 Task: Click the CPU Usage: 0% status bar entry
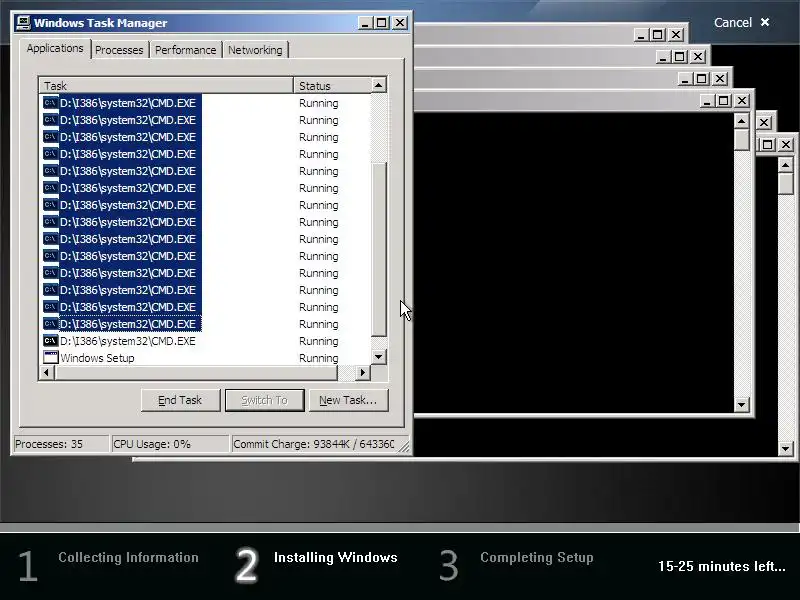coord(170,444)
